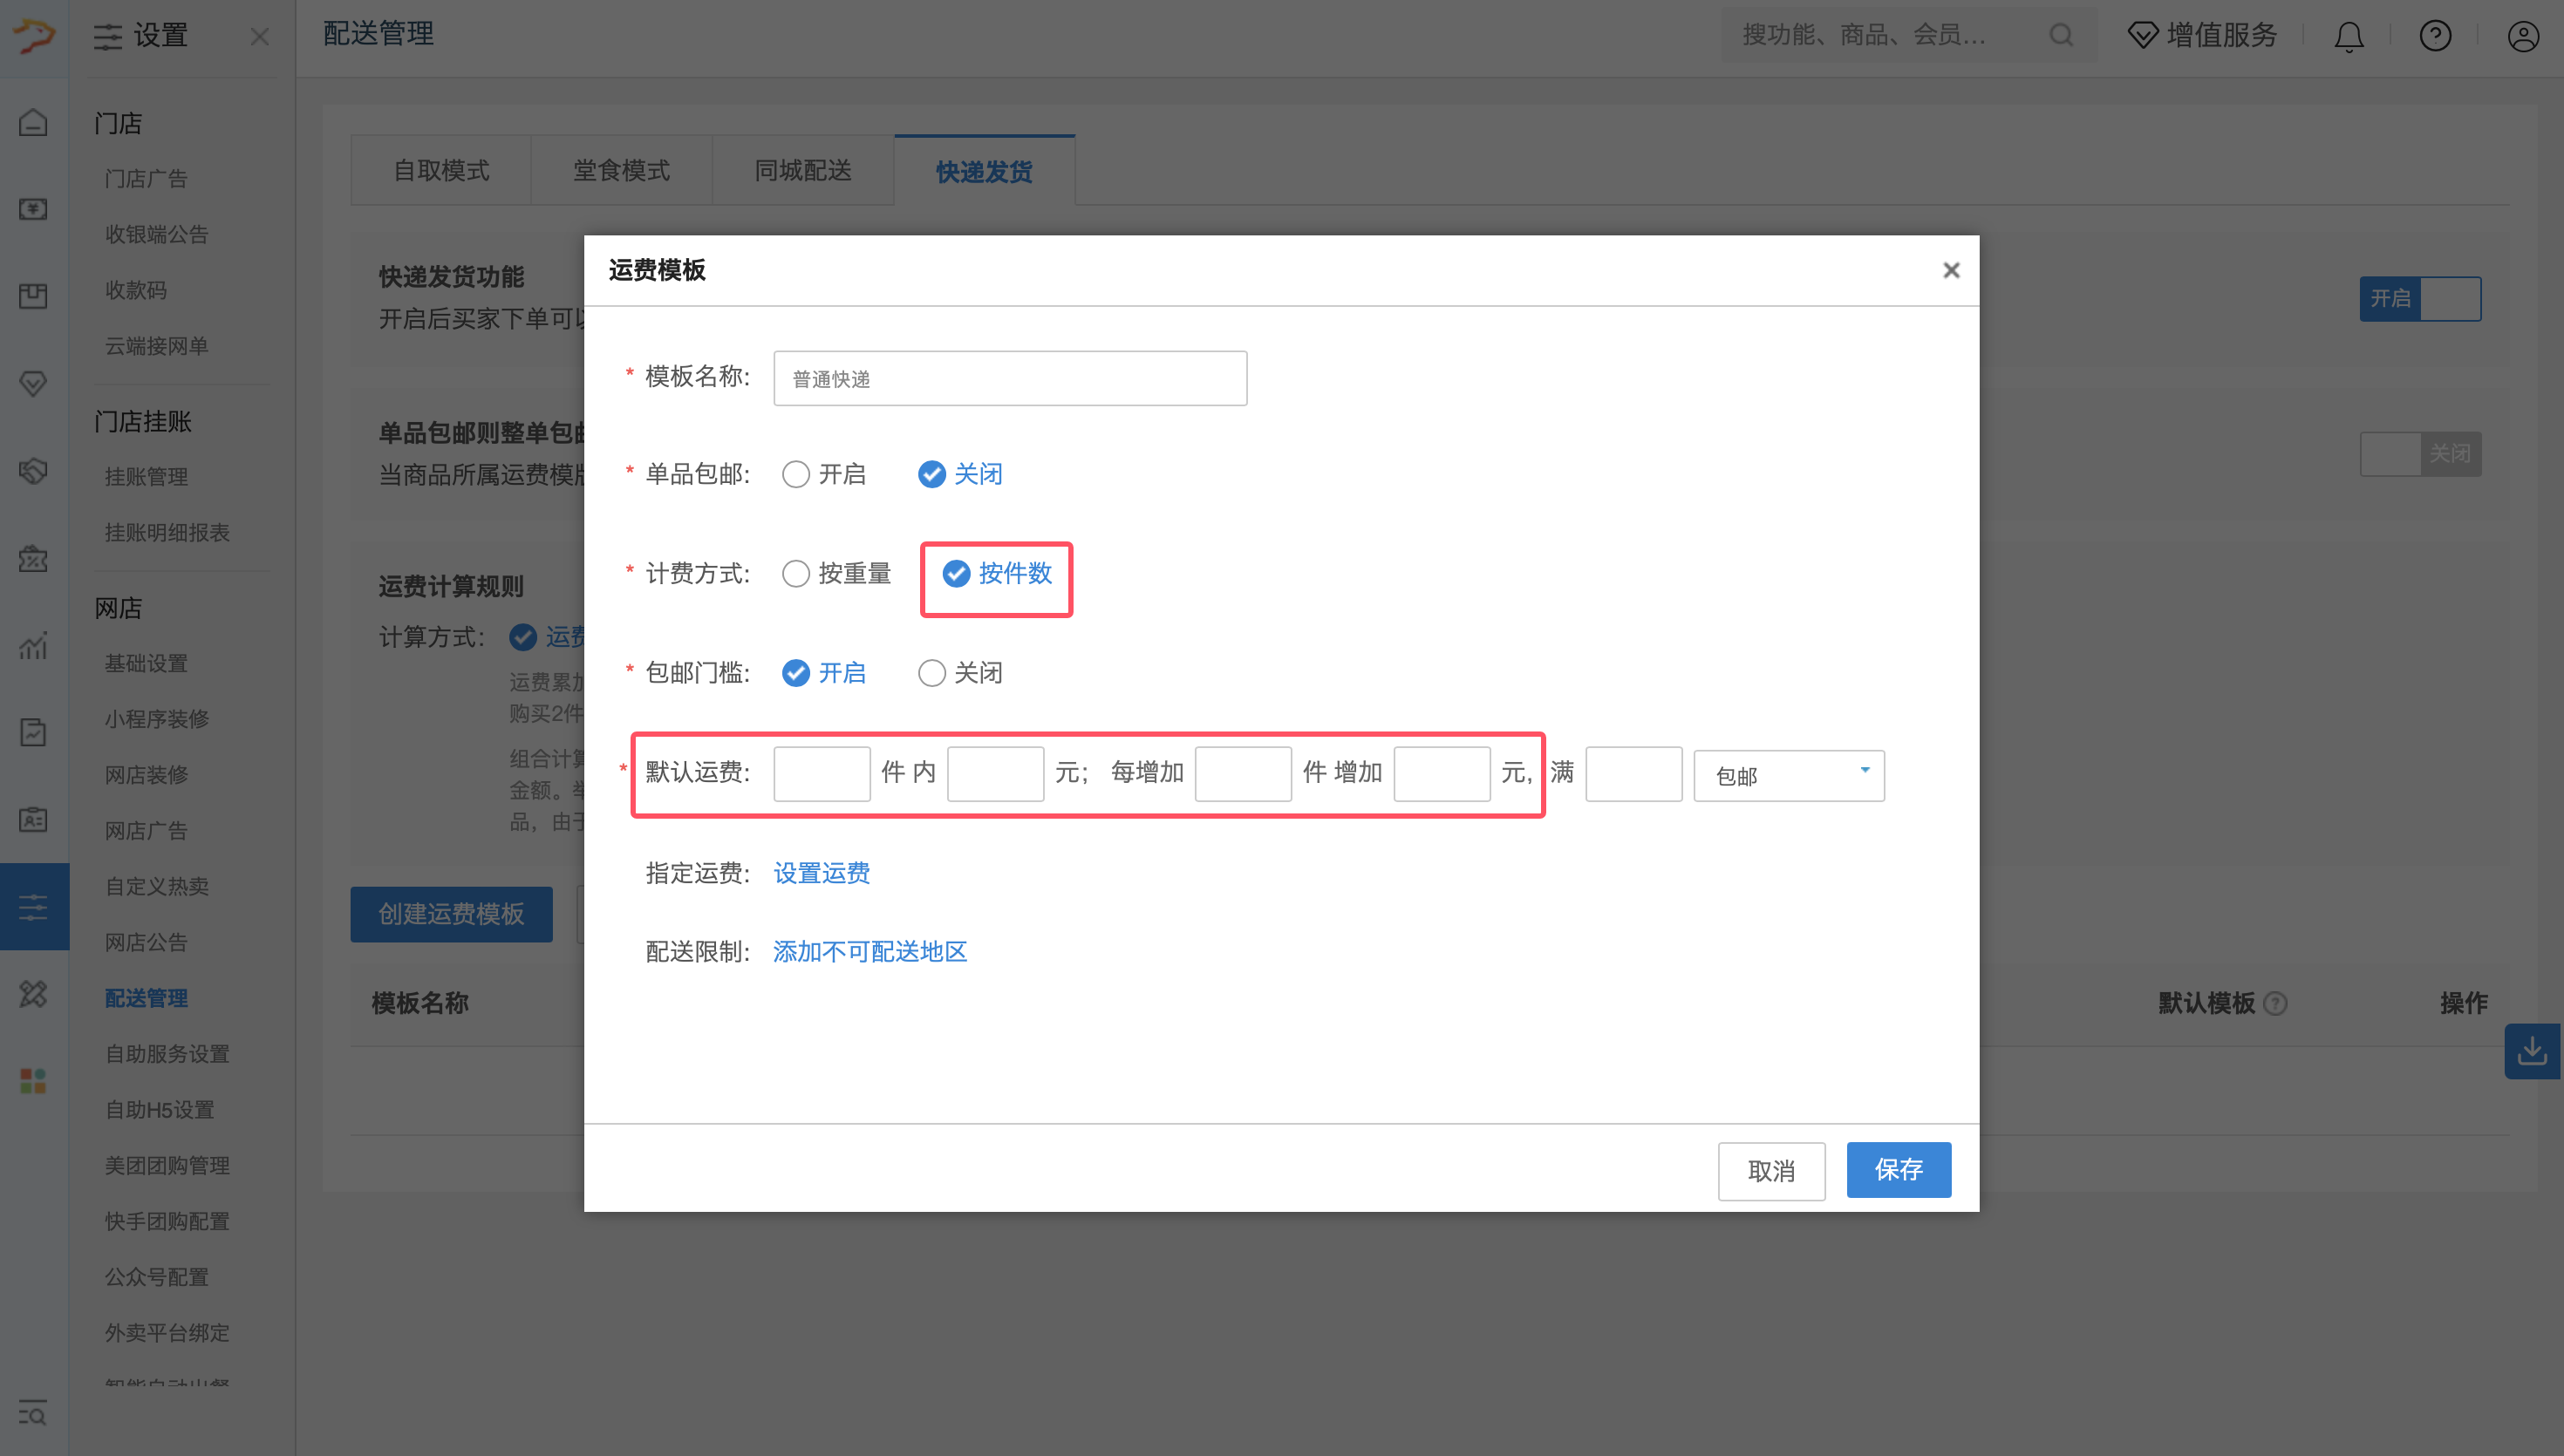
Task: Click the bottom-left sidebar expand icon
Action: point(33,1413)
